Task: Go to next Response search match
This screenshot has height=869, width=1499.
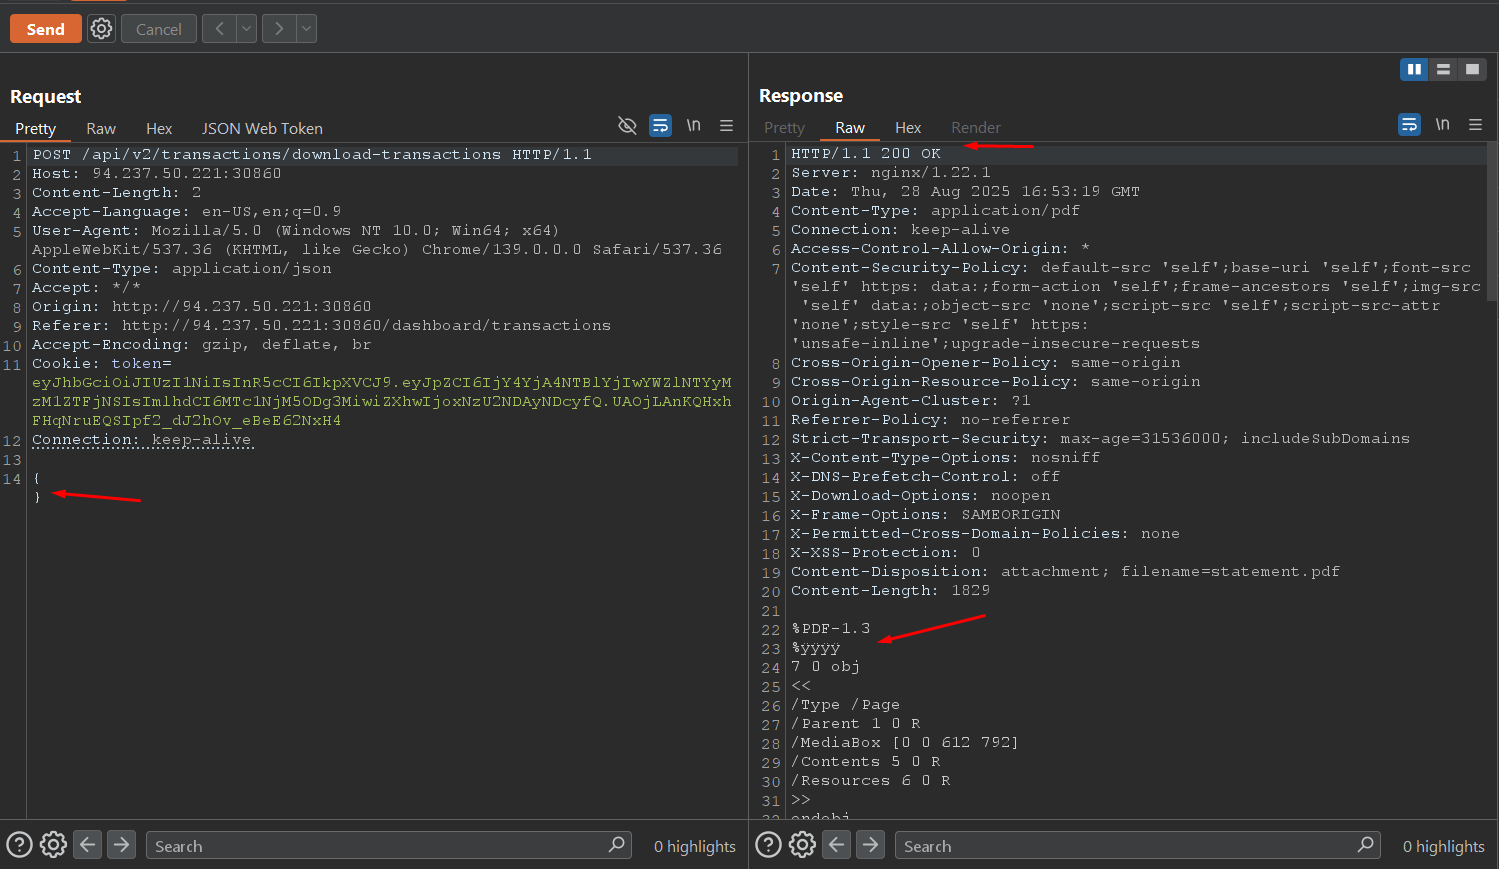Action: pos(870,845)
